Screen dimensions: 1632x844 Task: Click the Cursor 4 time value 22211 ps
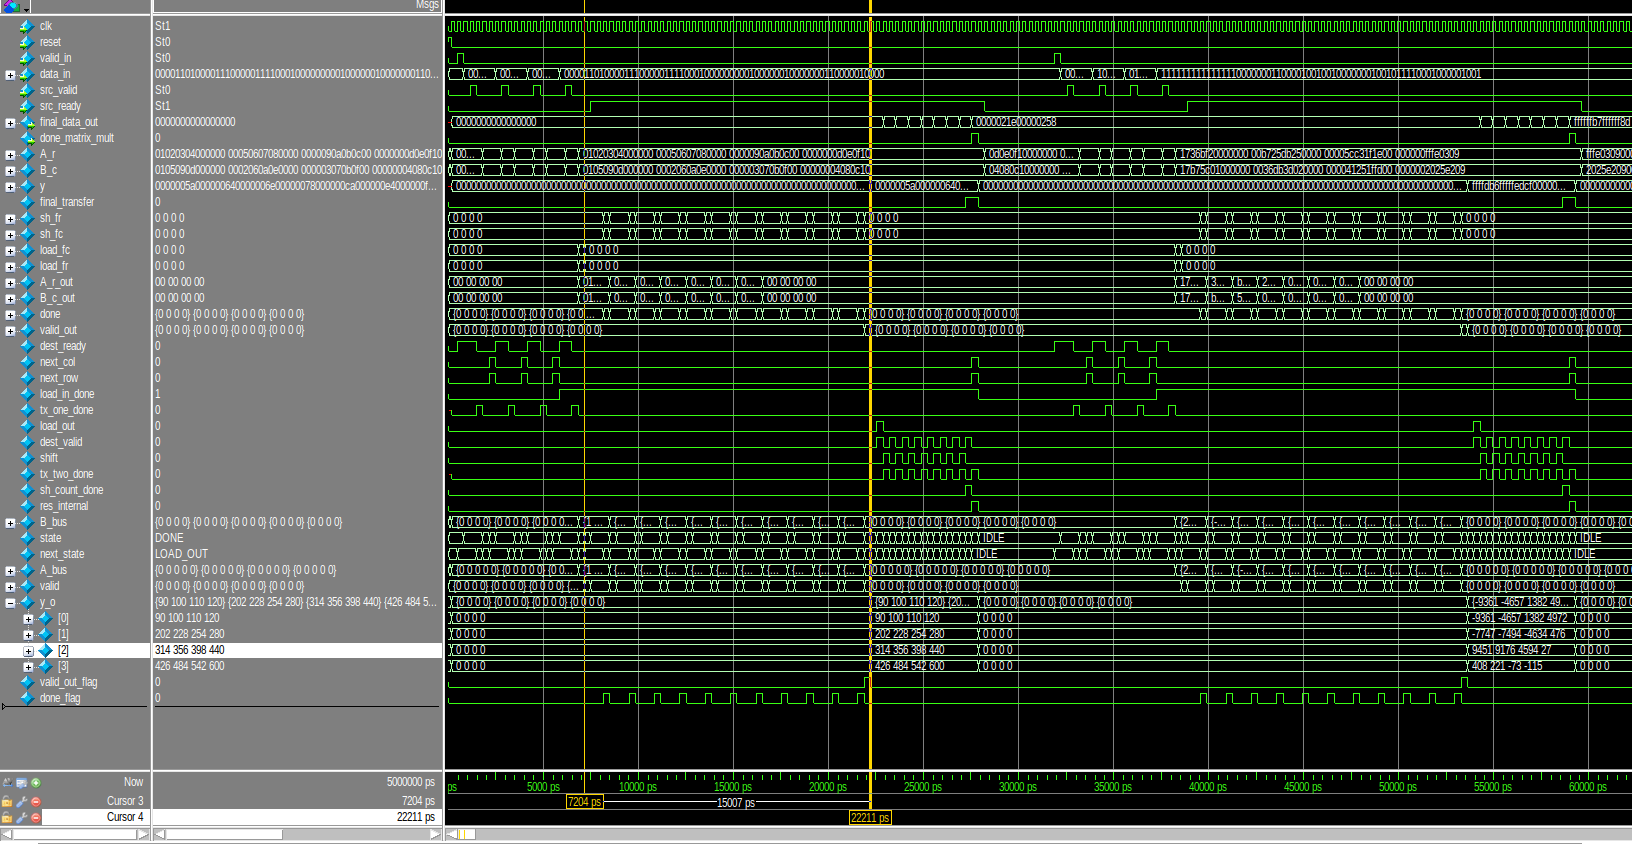416,817
